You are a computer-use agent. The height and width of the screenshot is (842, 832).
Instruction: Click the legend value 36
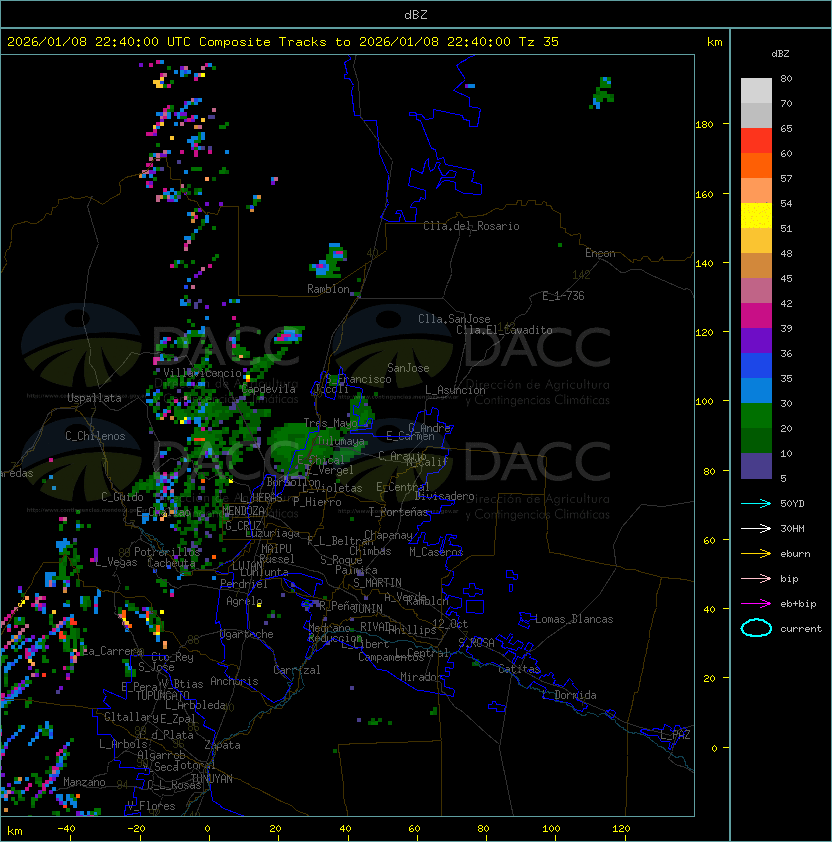(x=786, y=353)
